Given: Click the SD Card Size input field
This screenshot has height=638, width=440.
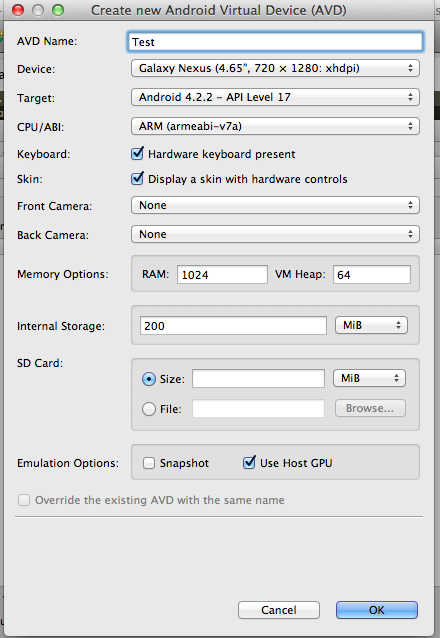Looking at the screenshot, I should tap(258, 379).
